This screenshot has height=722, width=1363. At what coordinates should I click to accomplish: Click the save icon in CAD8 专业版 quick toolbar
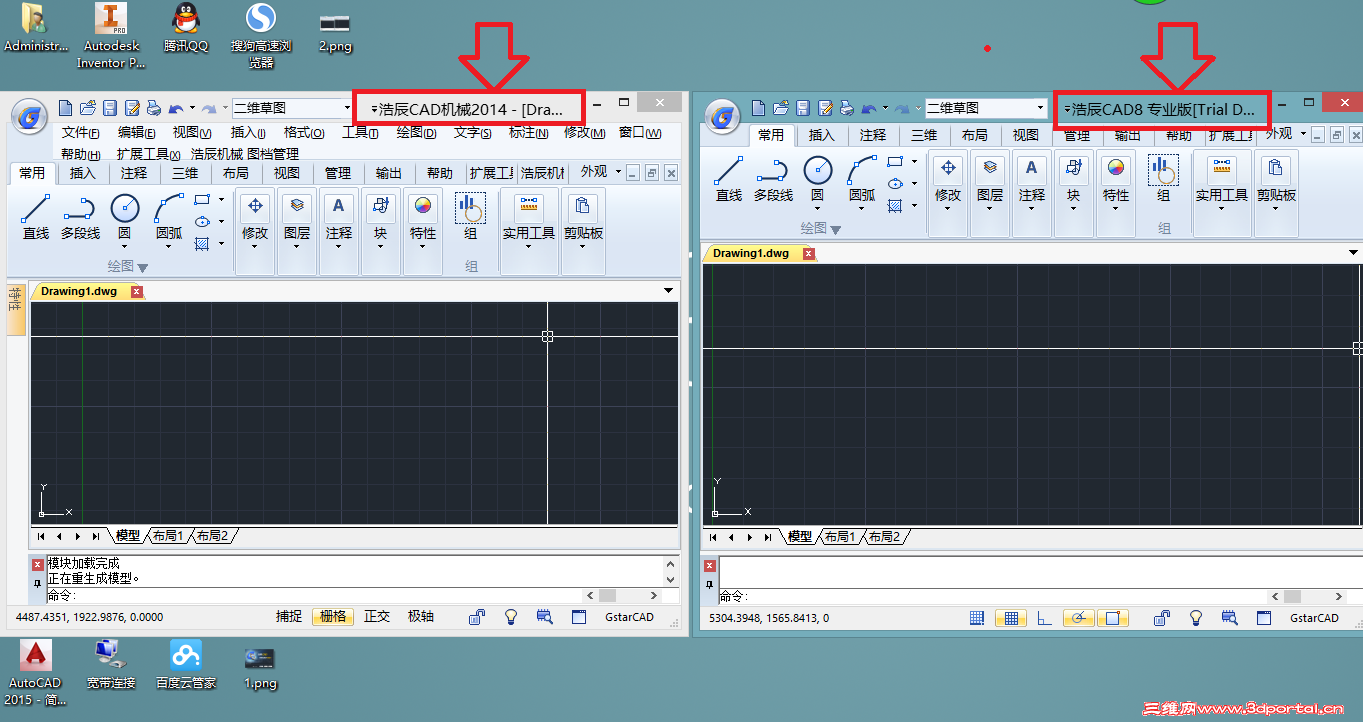coord(803,108)
